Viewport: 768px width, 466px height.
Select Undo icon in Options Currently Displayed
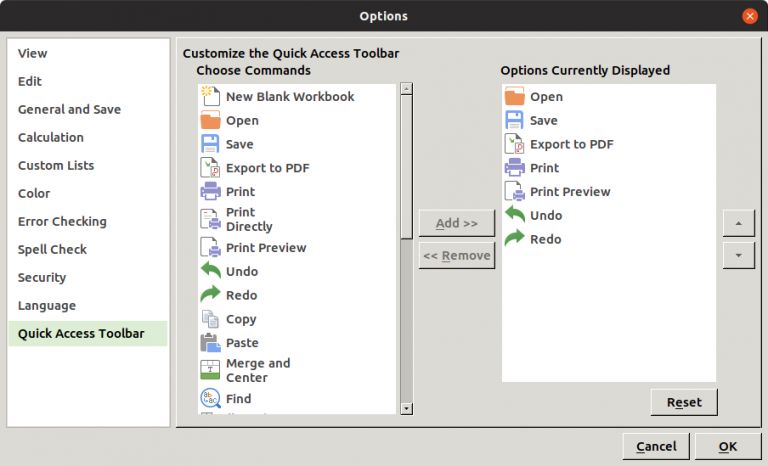click(x=514, y=215)
